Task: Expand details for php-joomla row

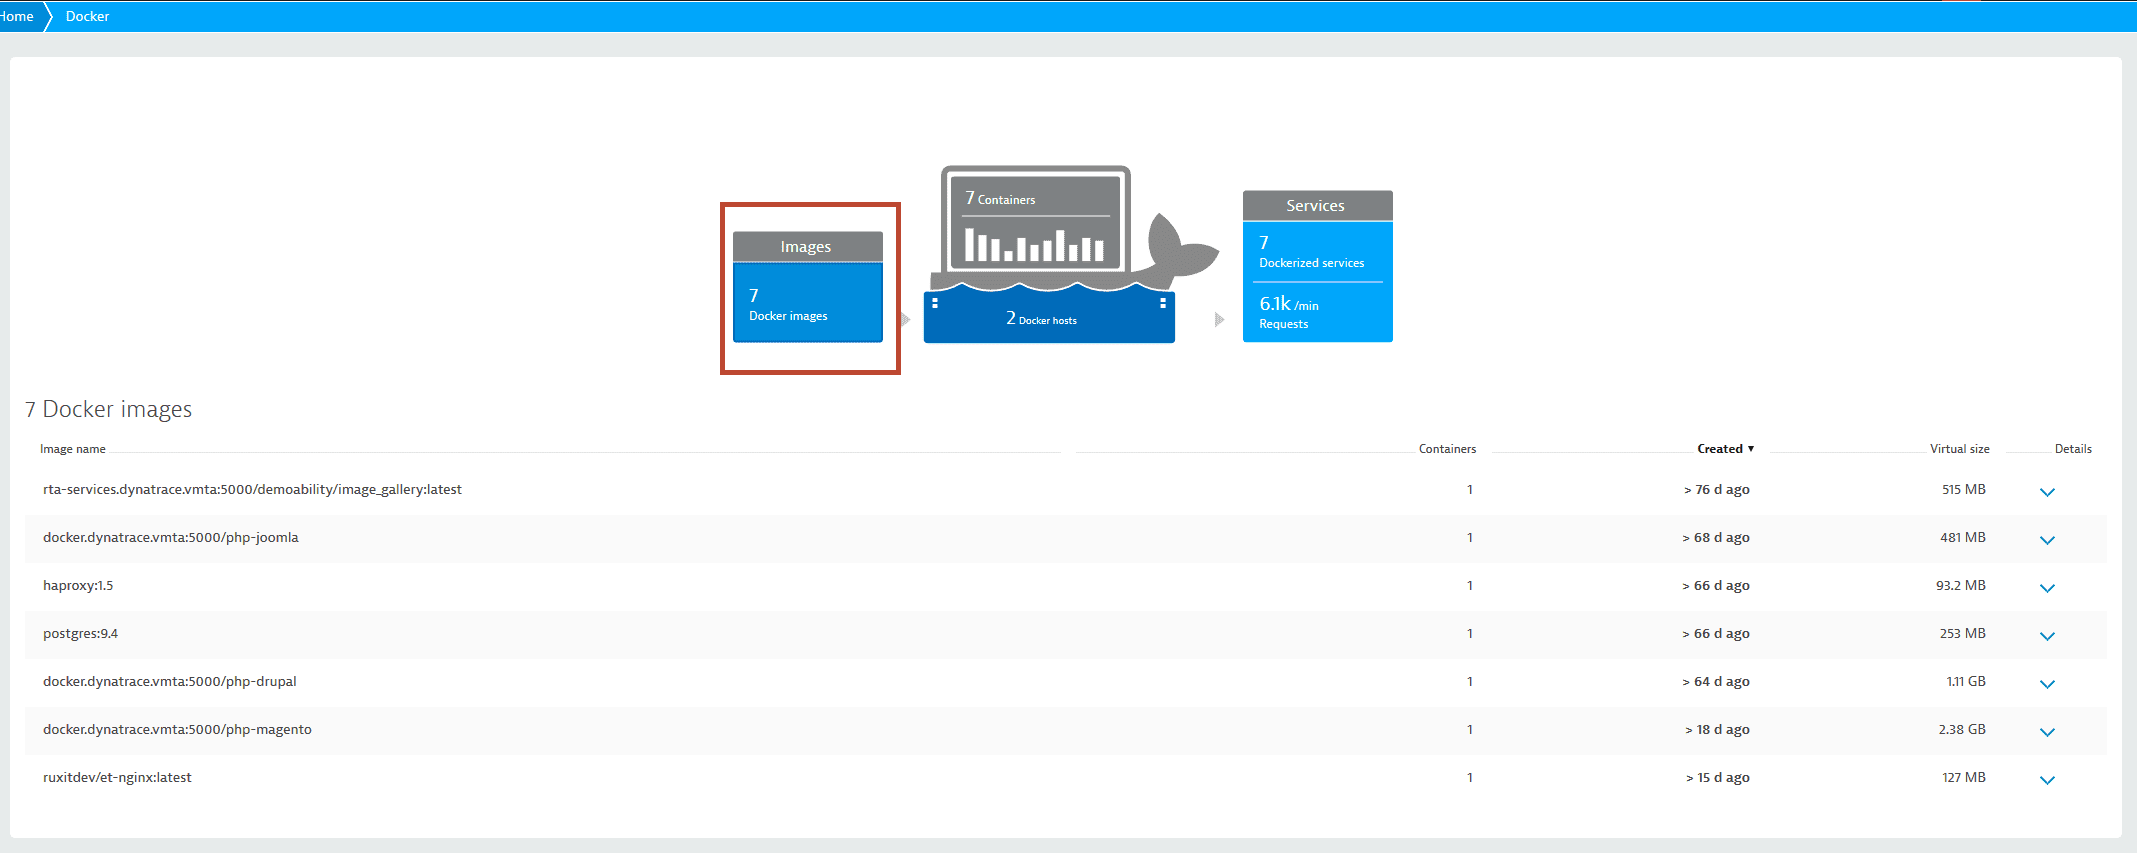Action: pyautogui.click(x=2047, y=540)
